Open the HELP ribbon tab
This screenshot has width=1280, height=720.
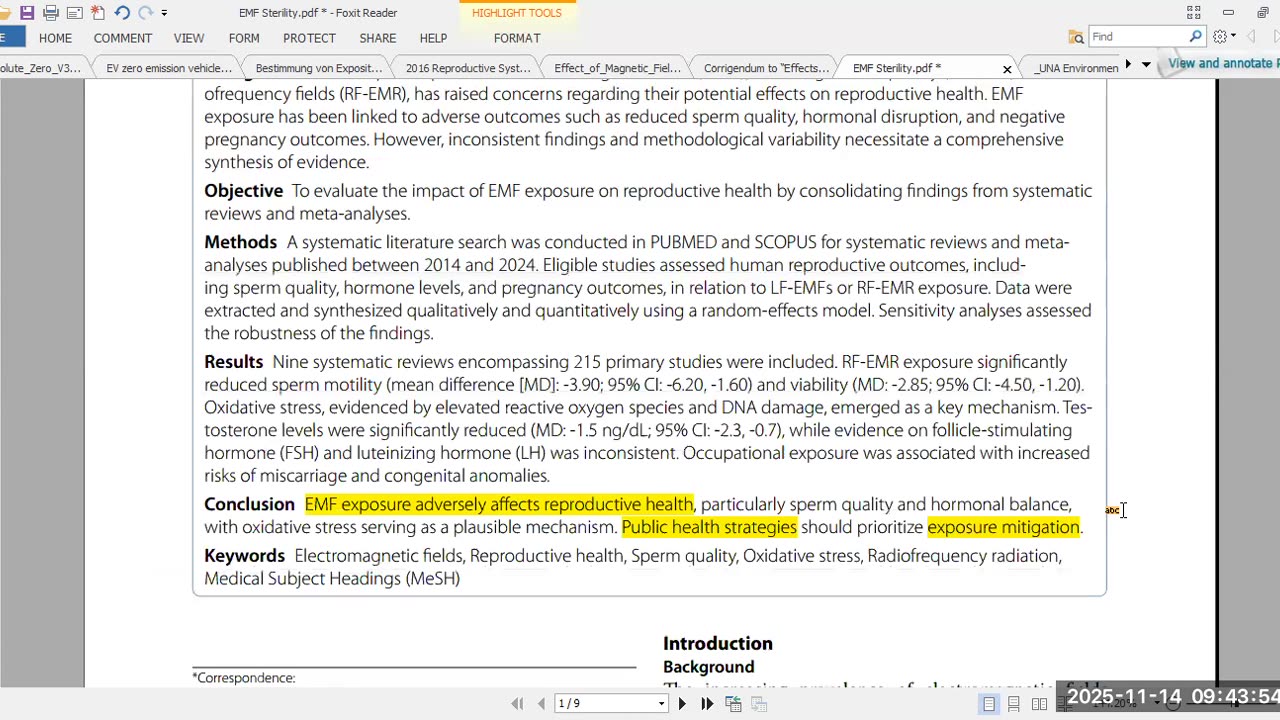[433, 38]
